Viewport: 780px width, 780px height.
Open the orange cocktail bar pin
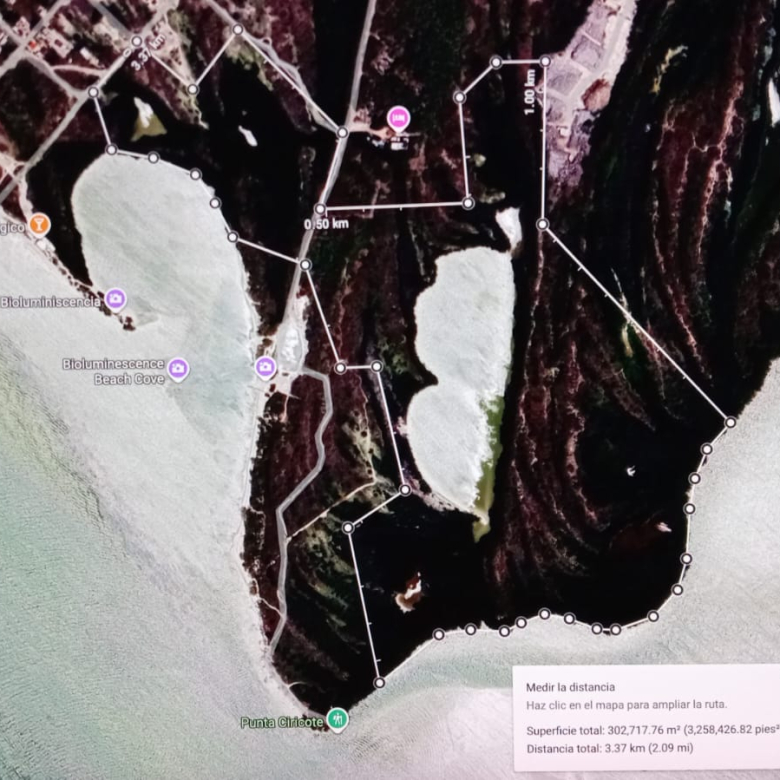tap(39, 224)
